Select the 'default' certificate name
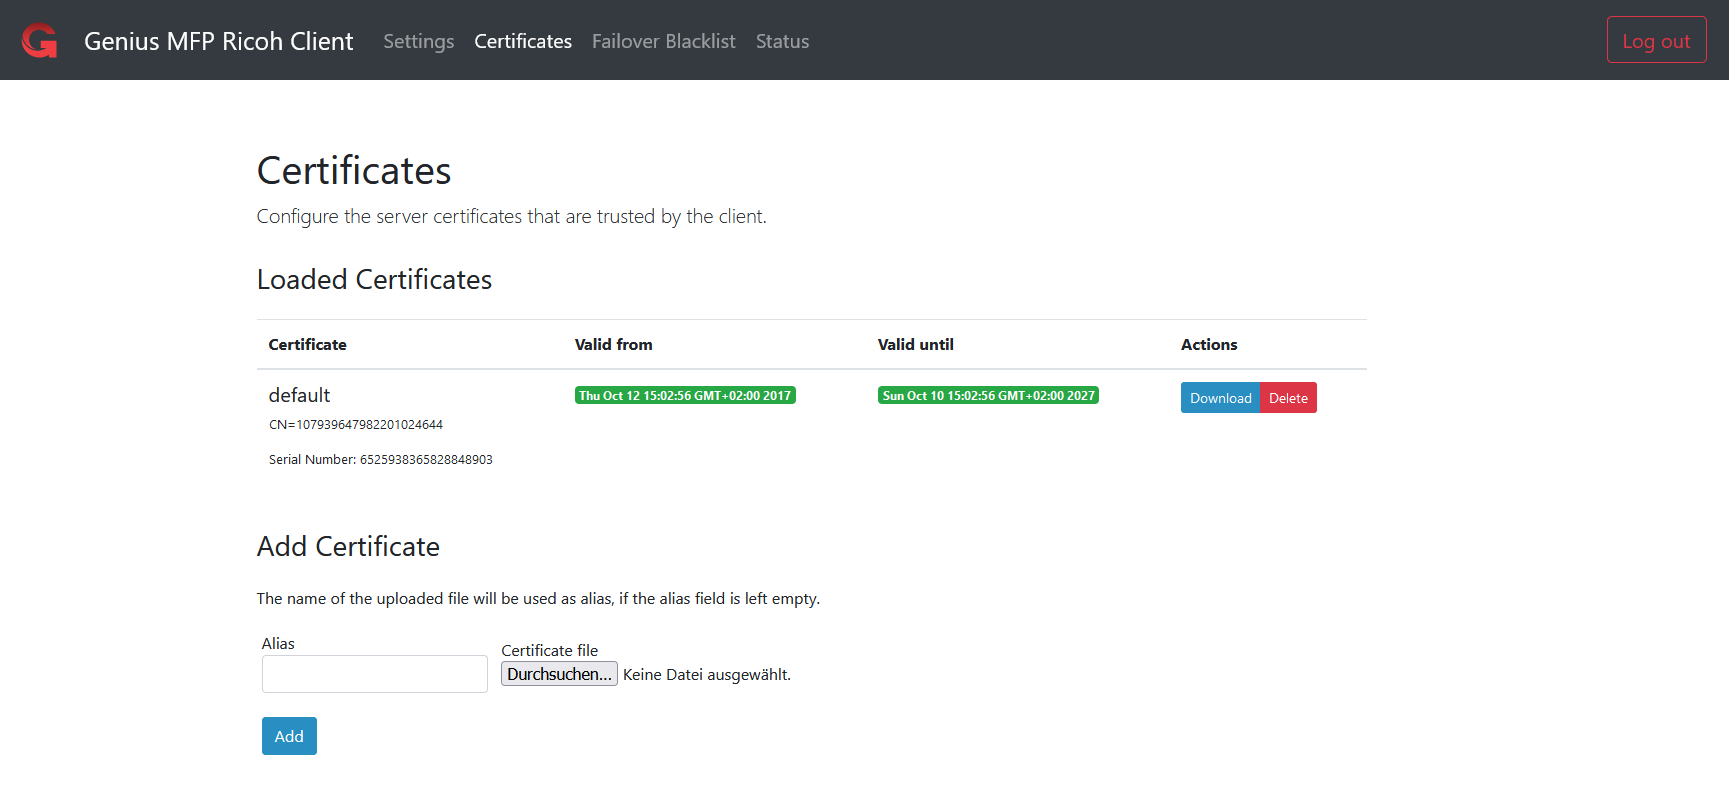This screenshot has height=795, width=1729. click(x=299, y=395)
